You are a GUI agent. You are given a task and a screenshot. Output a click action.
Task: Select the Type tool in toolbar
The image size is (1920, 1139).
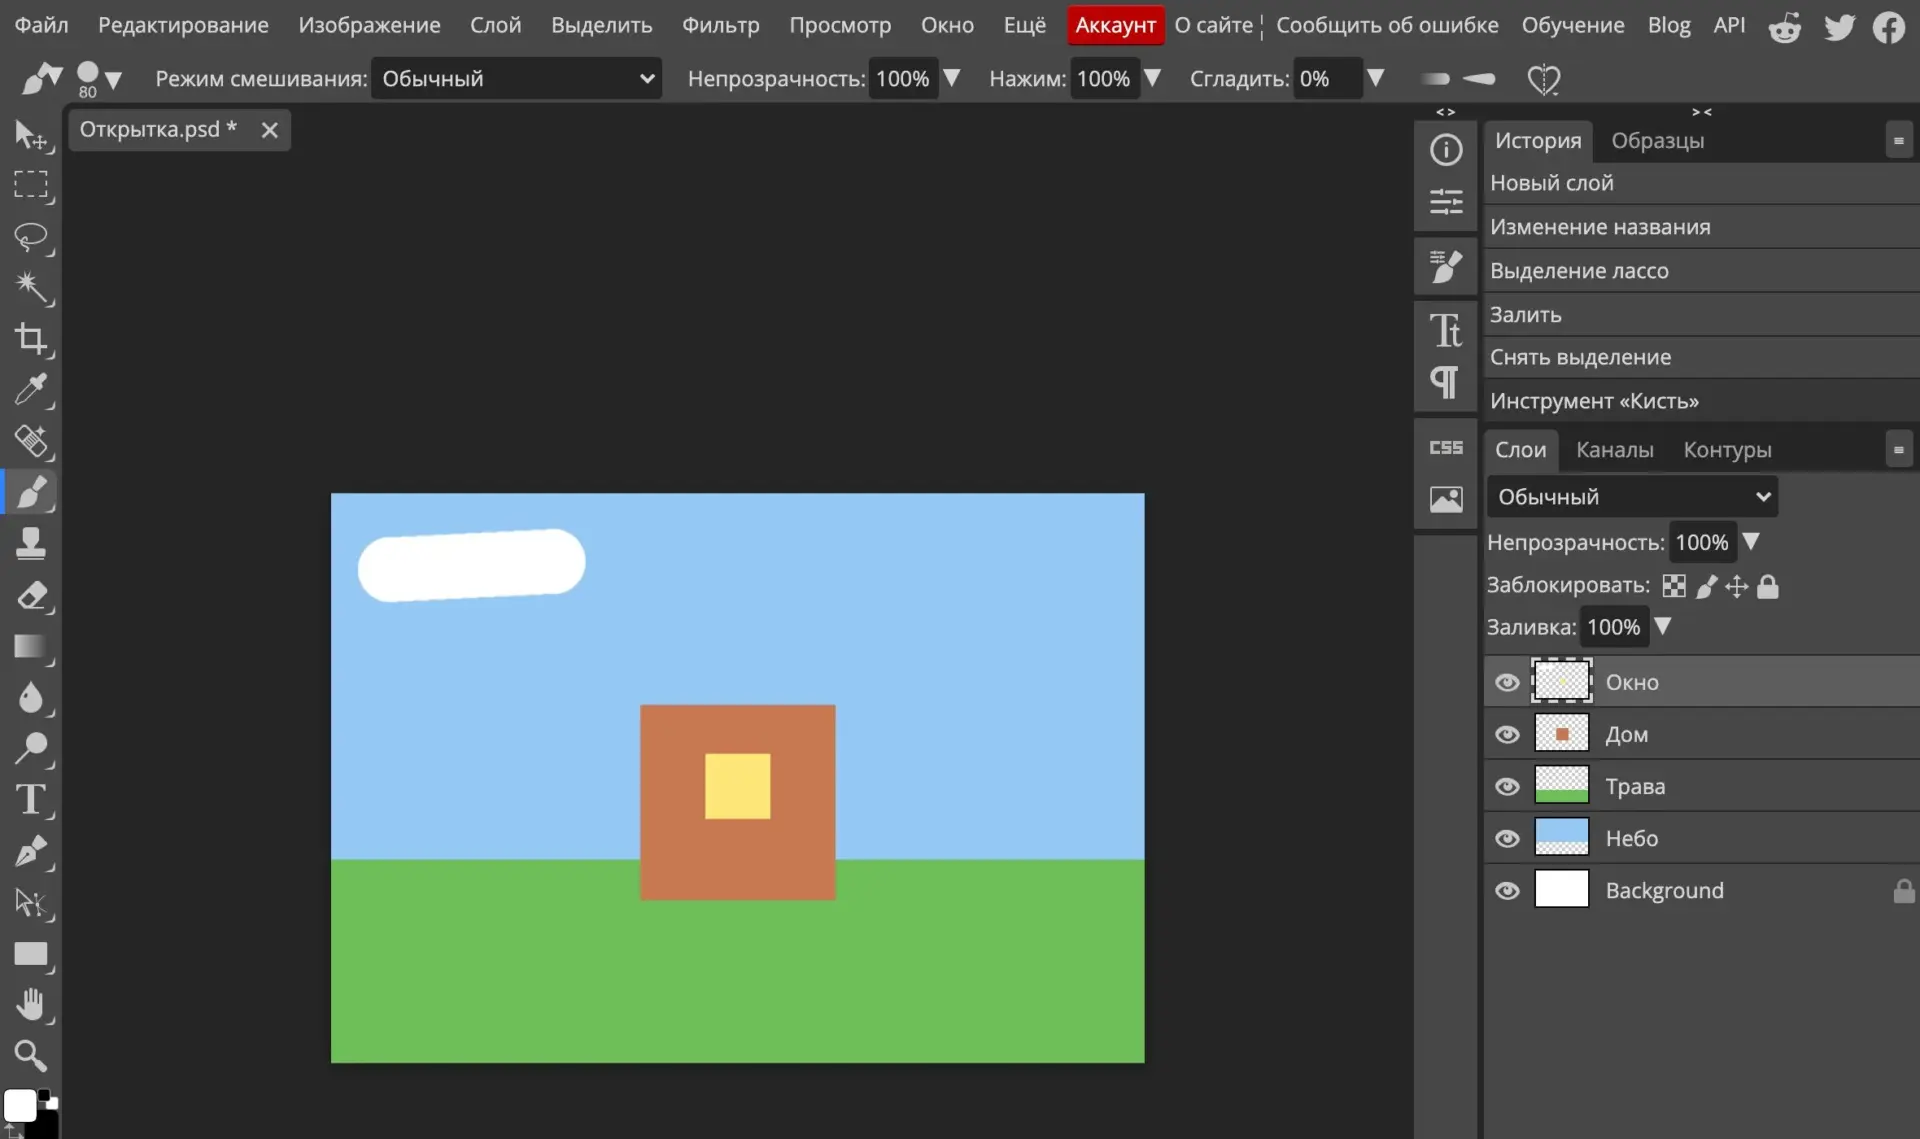(31, 800)
